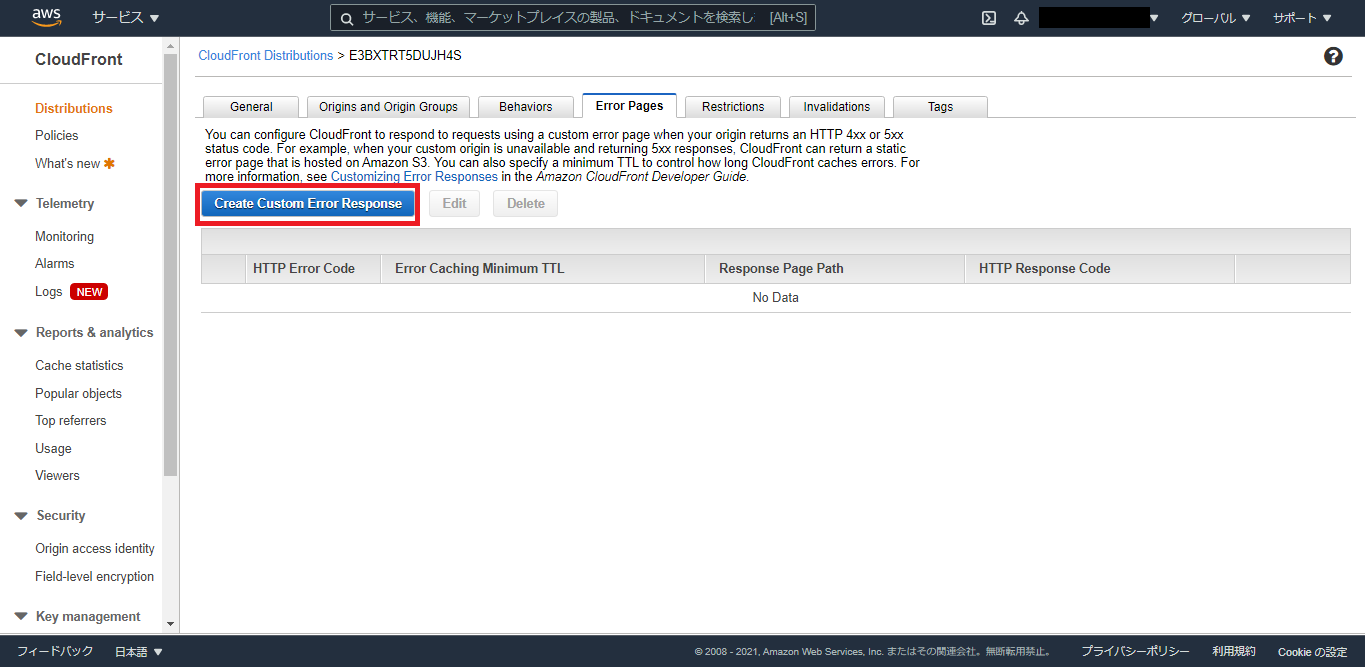Switch to the Invalidations tab
The image size is (1365, 667).
point(837,106)
